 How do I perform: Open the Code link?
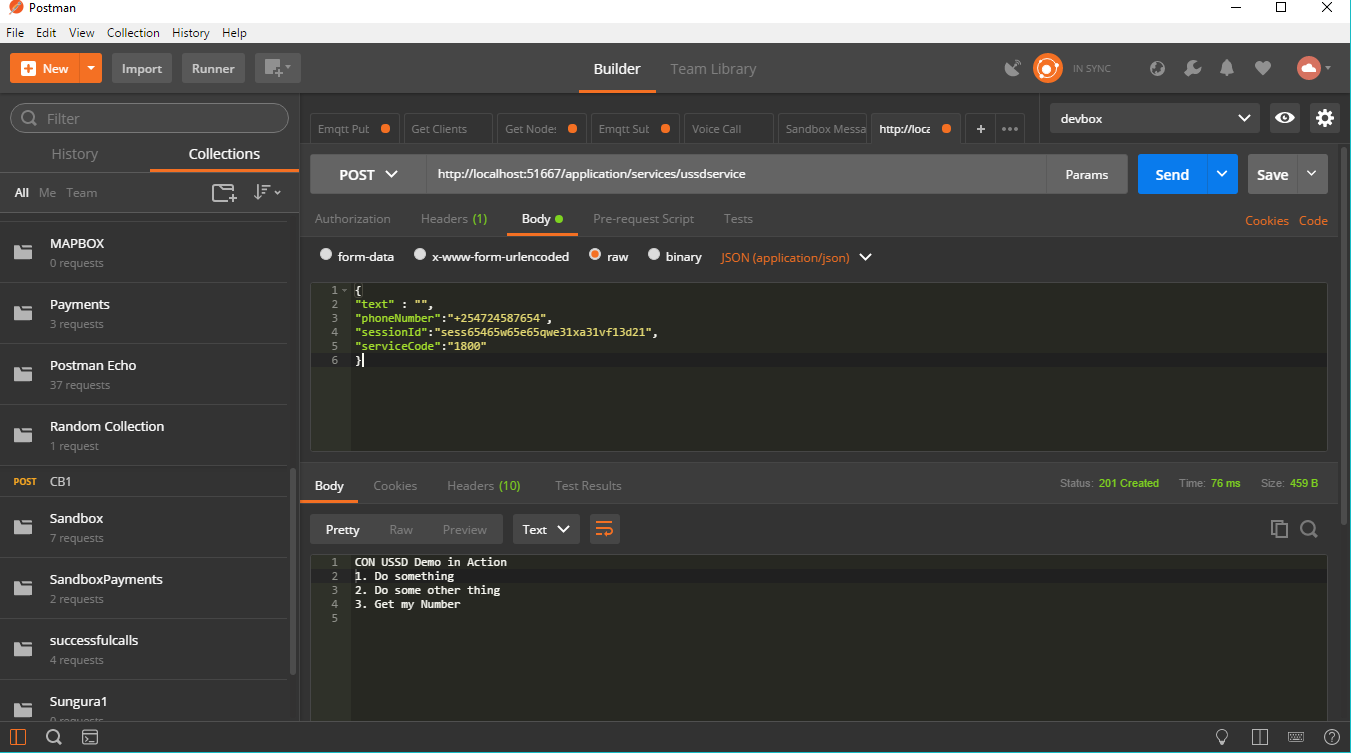pos(1313,221)
